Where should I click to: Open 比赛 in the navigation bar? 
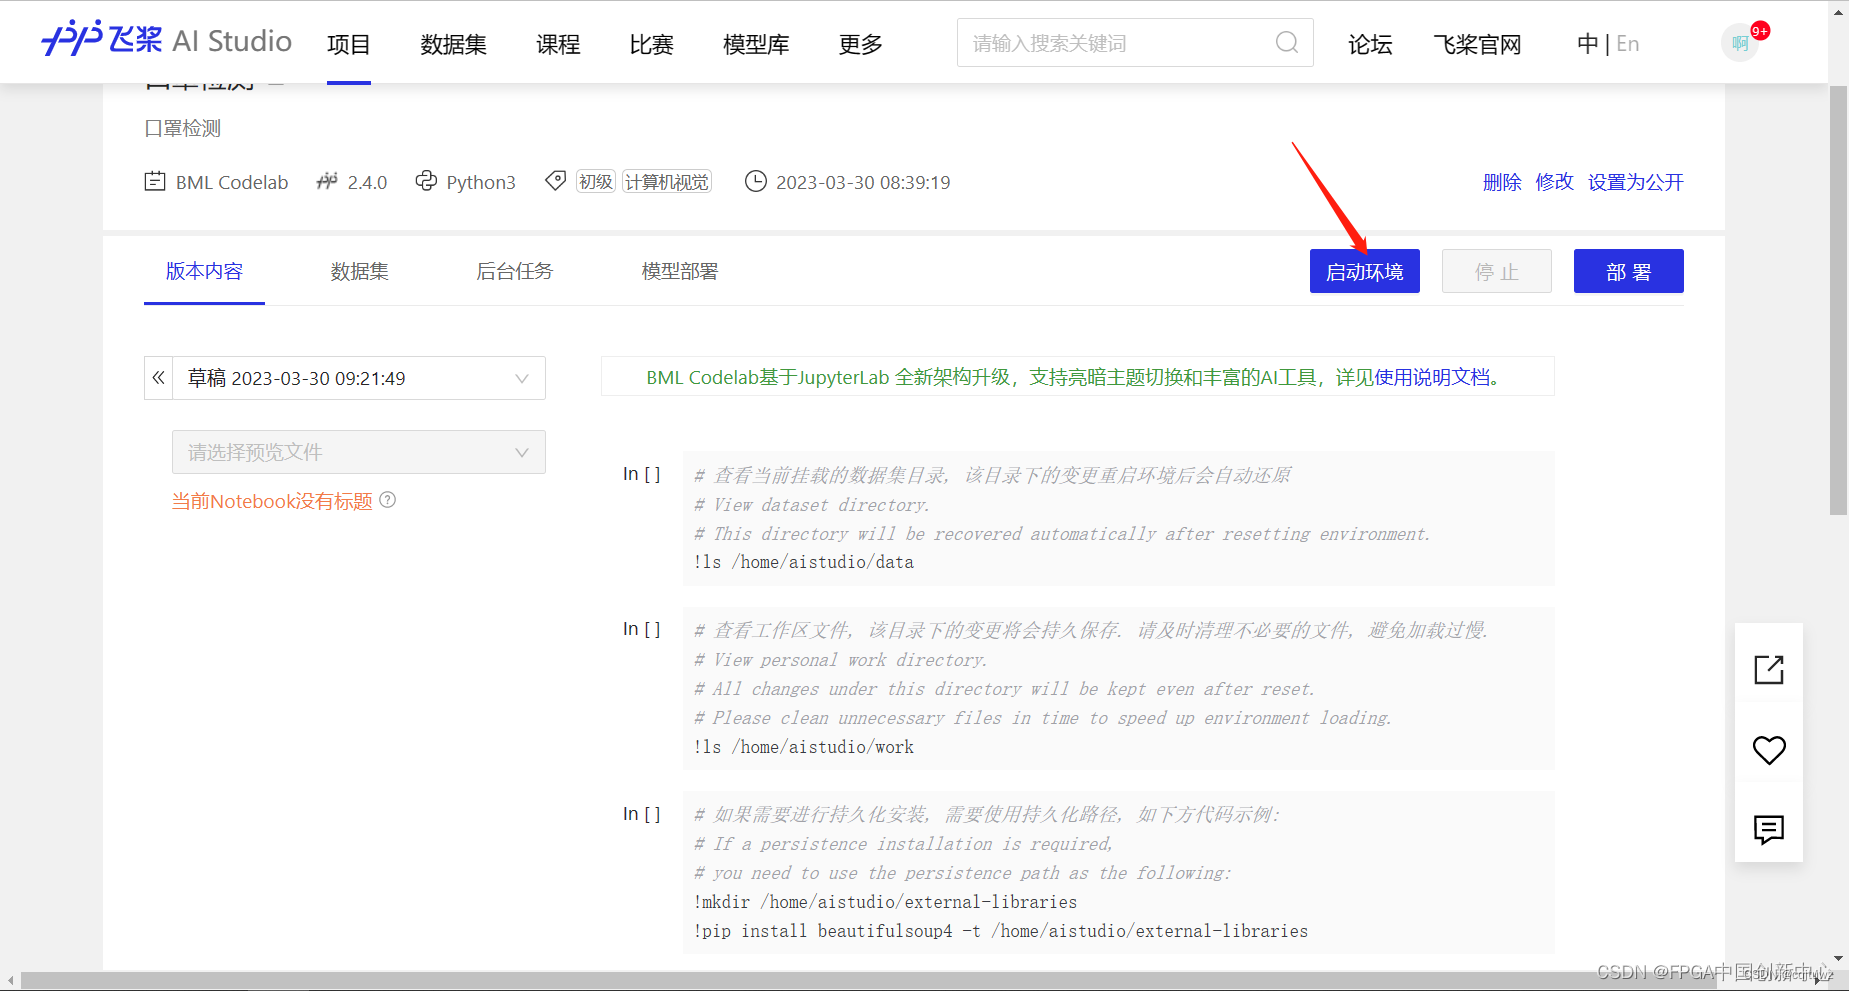pos(652,44)
